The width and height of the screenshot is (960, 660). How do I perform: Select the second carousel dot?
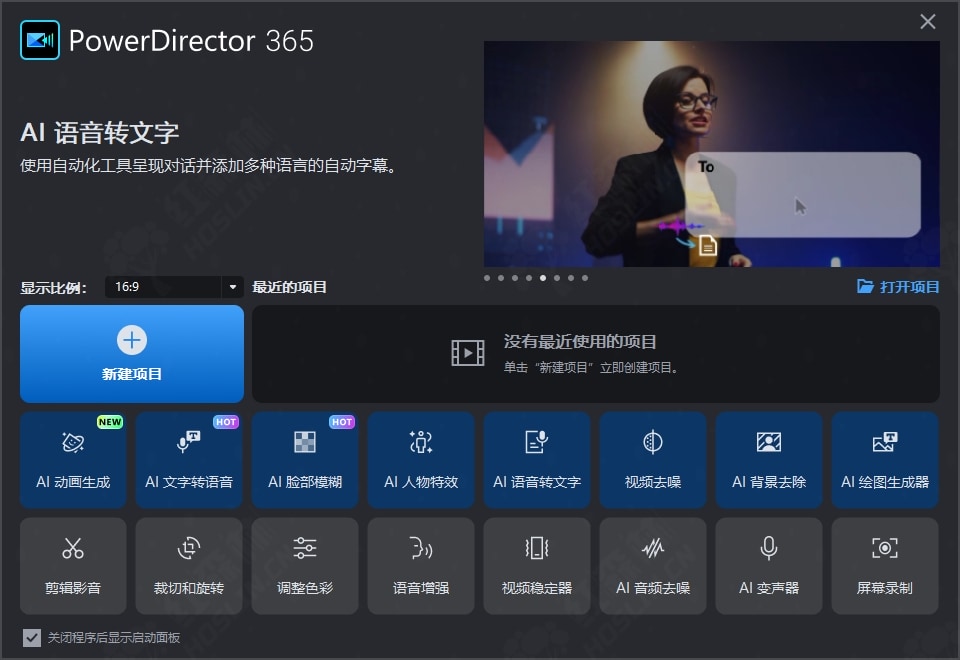point(501,278)
